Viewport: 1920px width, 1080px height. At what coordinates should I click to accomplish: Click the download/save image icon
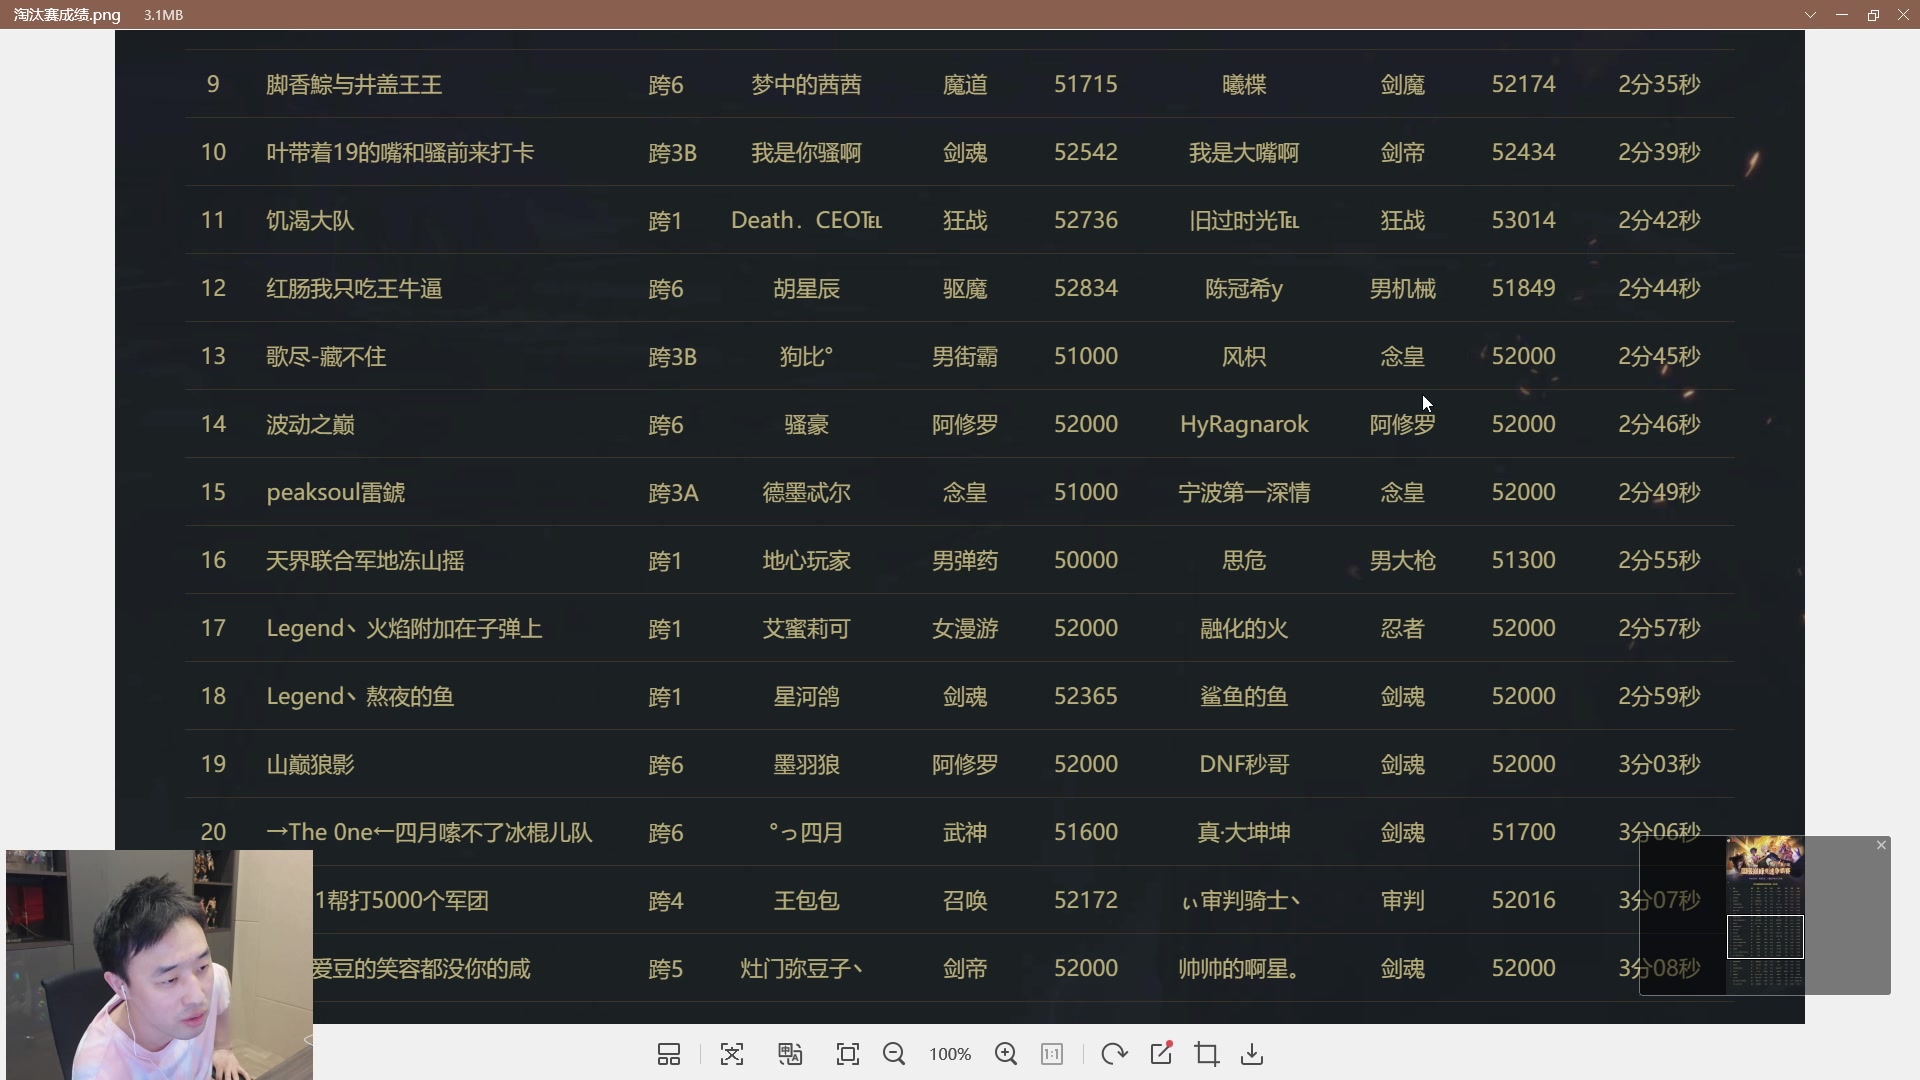[x=1252, y=1054]
